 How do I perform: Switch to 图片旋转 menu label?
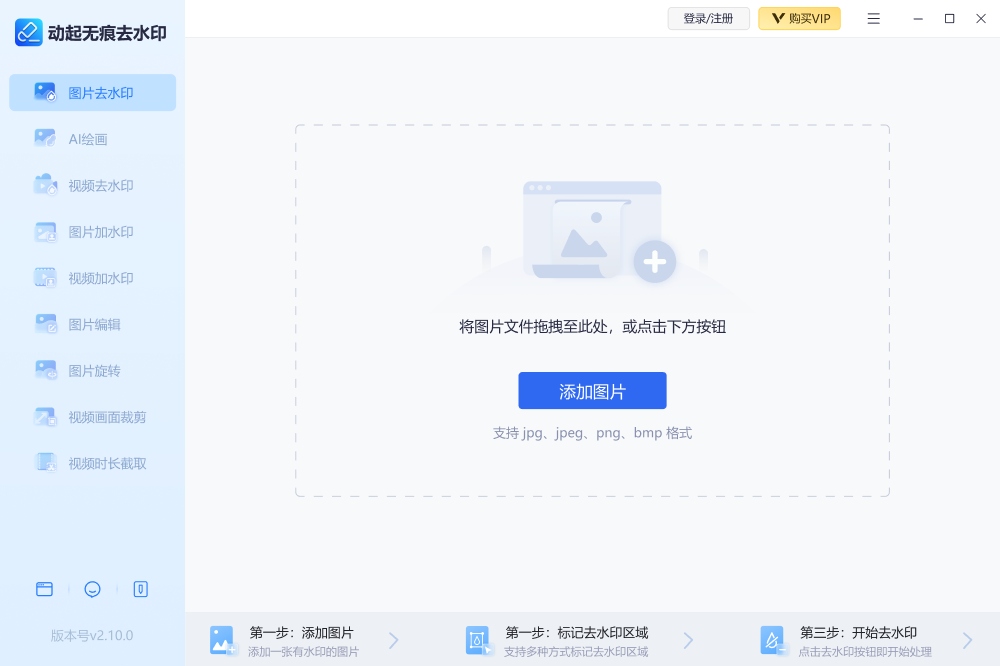(x=94, y=371)
